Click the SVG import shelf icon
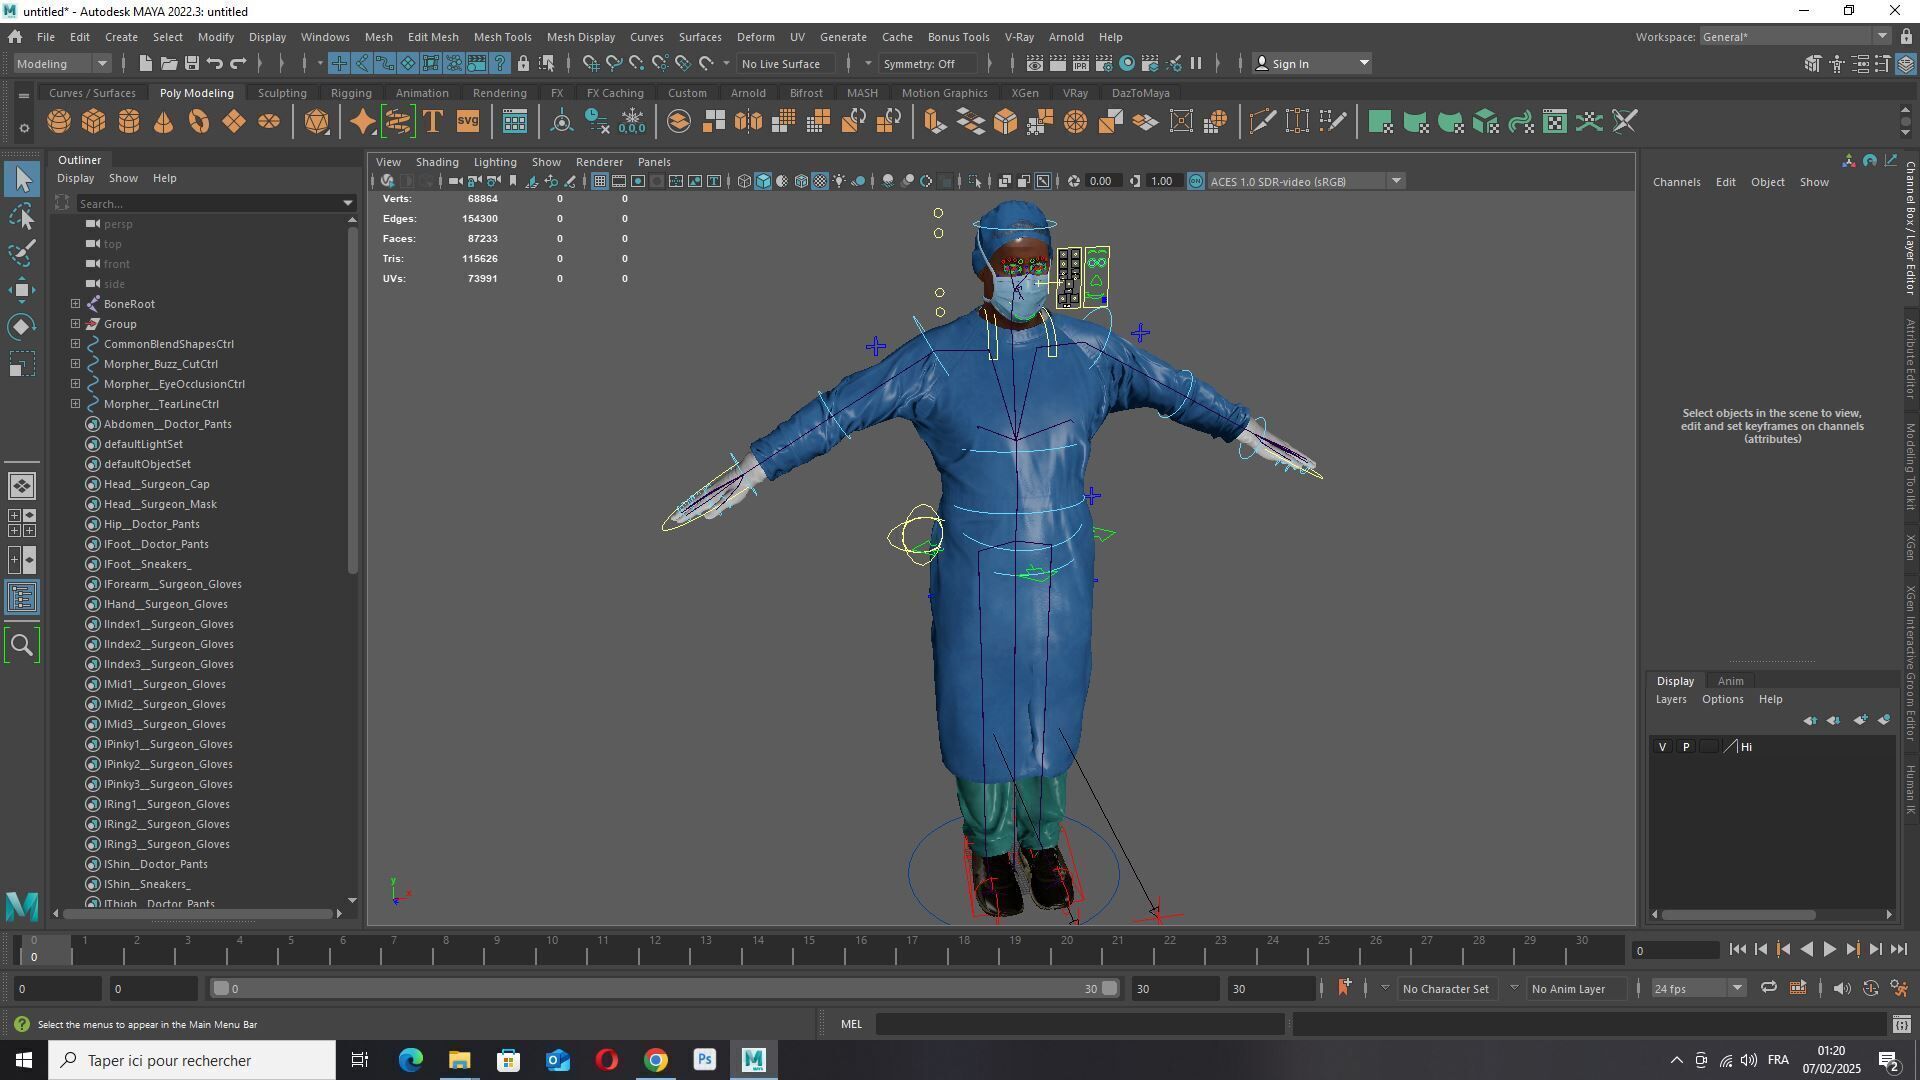Viewport: 1920px width, 1080px height. 468,122
